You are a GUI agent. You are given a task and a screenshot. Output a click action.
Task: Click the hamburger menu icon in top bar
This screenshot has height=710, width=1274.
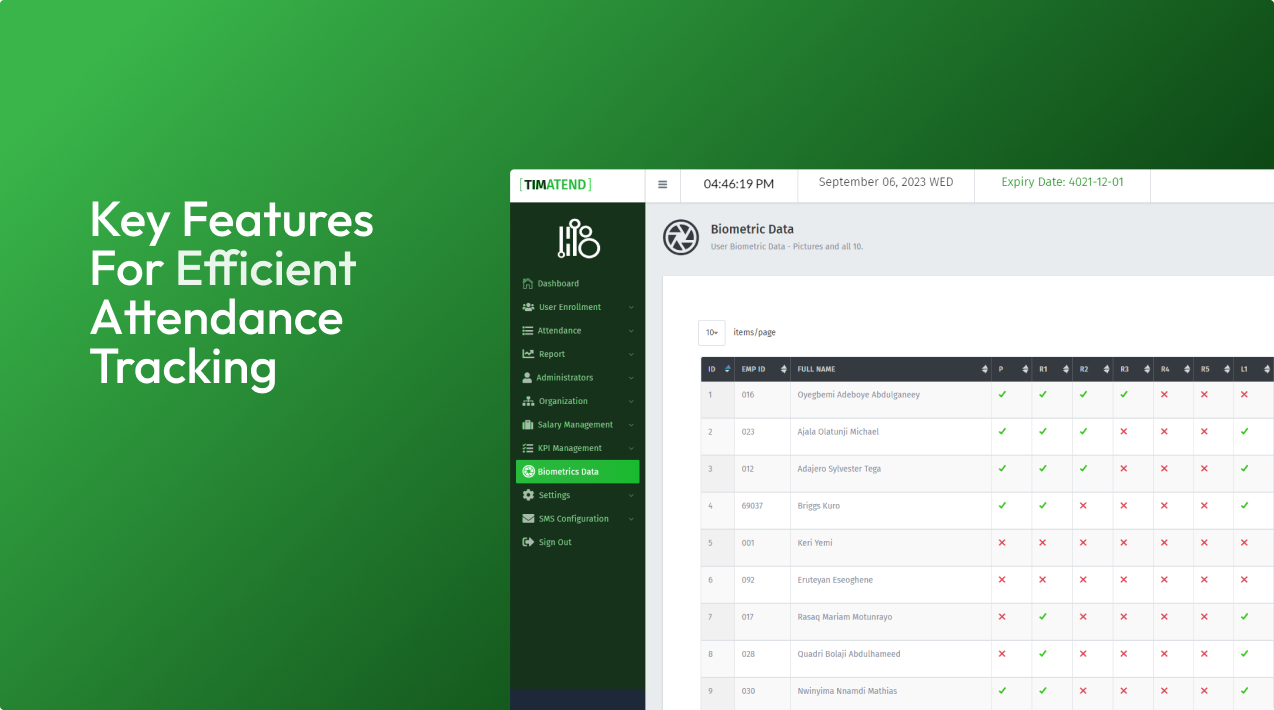662,184
